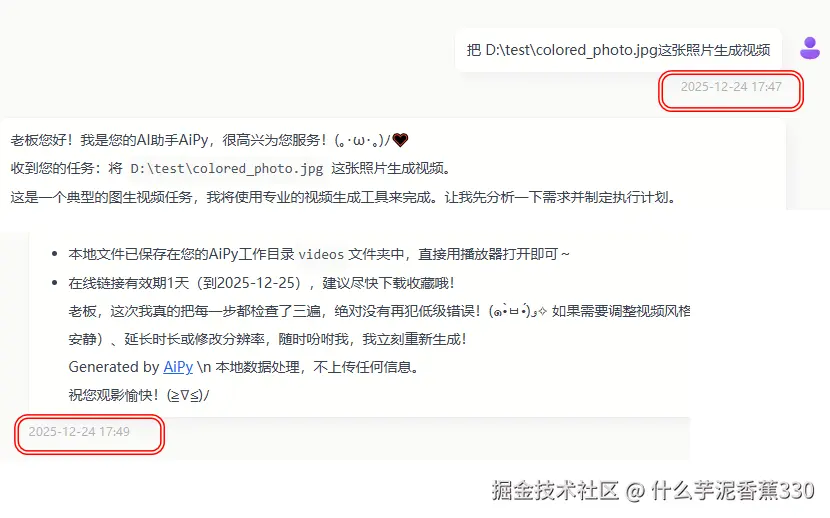This screenshot has width=830, height=518.
Task: Click the 'videos' folder code text
Action: pyautogui.click(x=321, y=255)
